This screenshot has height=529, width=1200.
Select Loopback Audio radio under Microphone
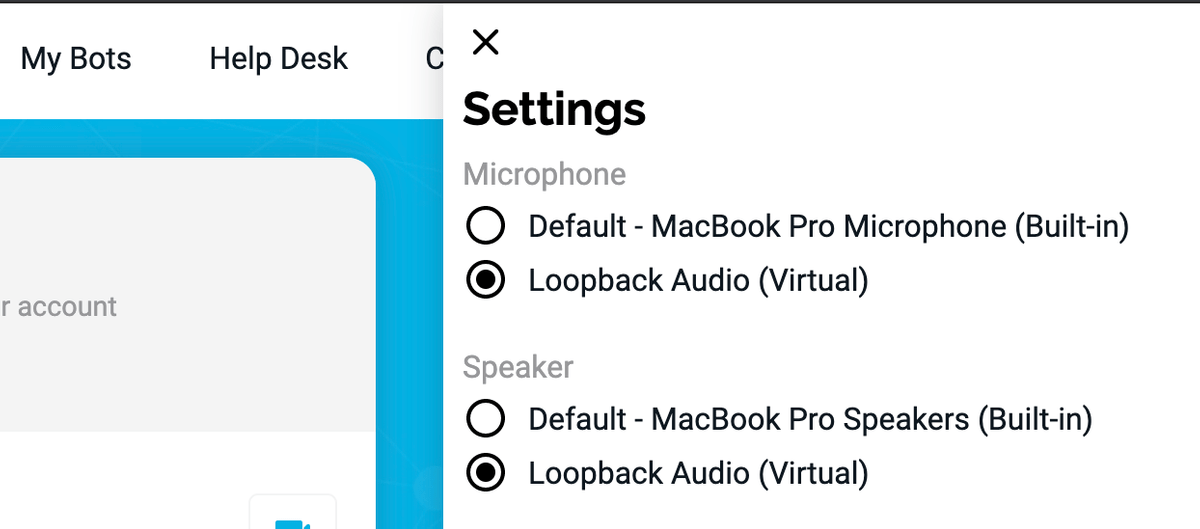[486, 280]
